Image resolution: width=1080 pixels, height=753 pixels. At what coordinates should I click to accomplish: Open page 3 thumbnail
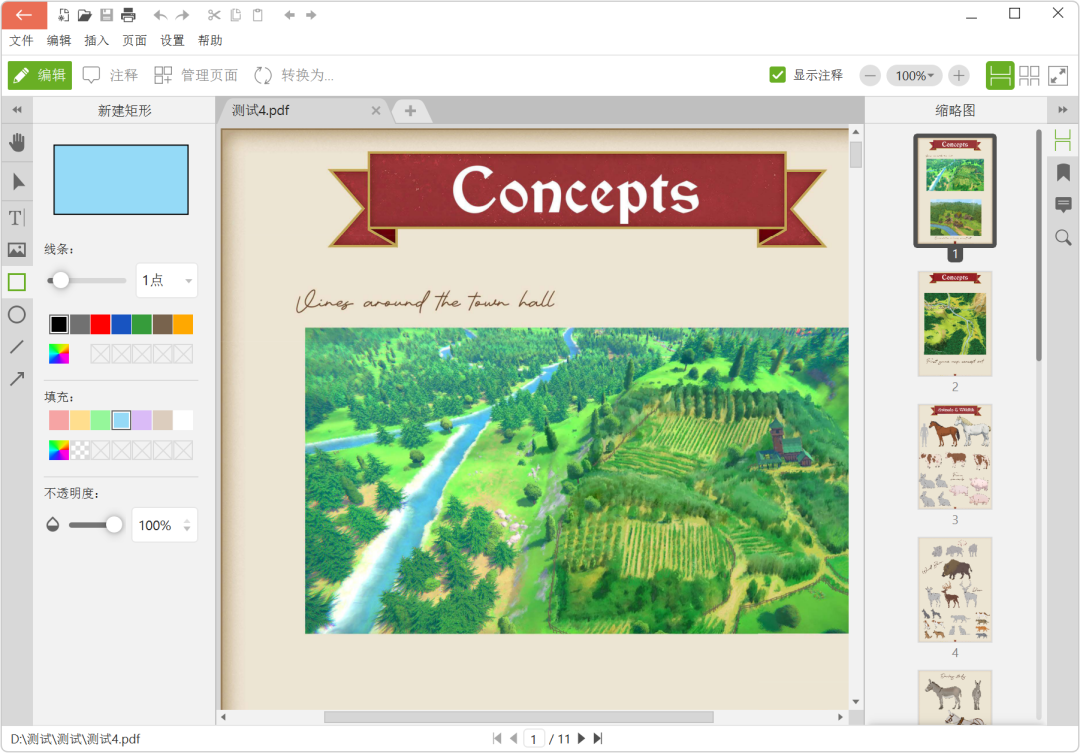click(955, 457)
